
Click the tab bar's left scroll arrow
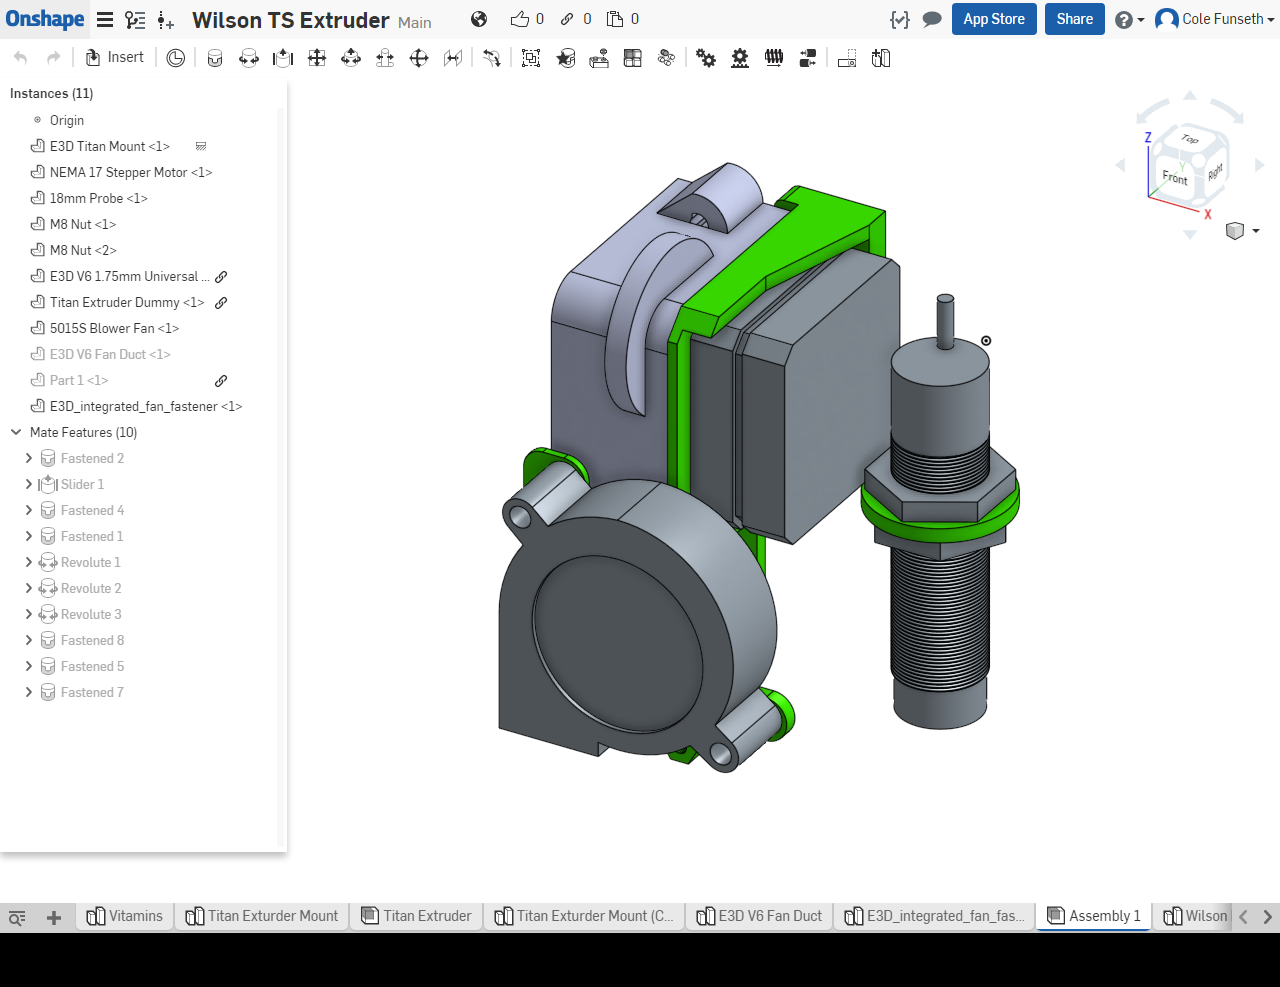(x=1243, y=916)
